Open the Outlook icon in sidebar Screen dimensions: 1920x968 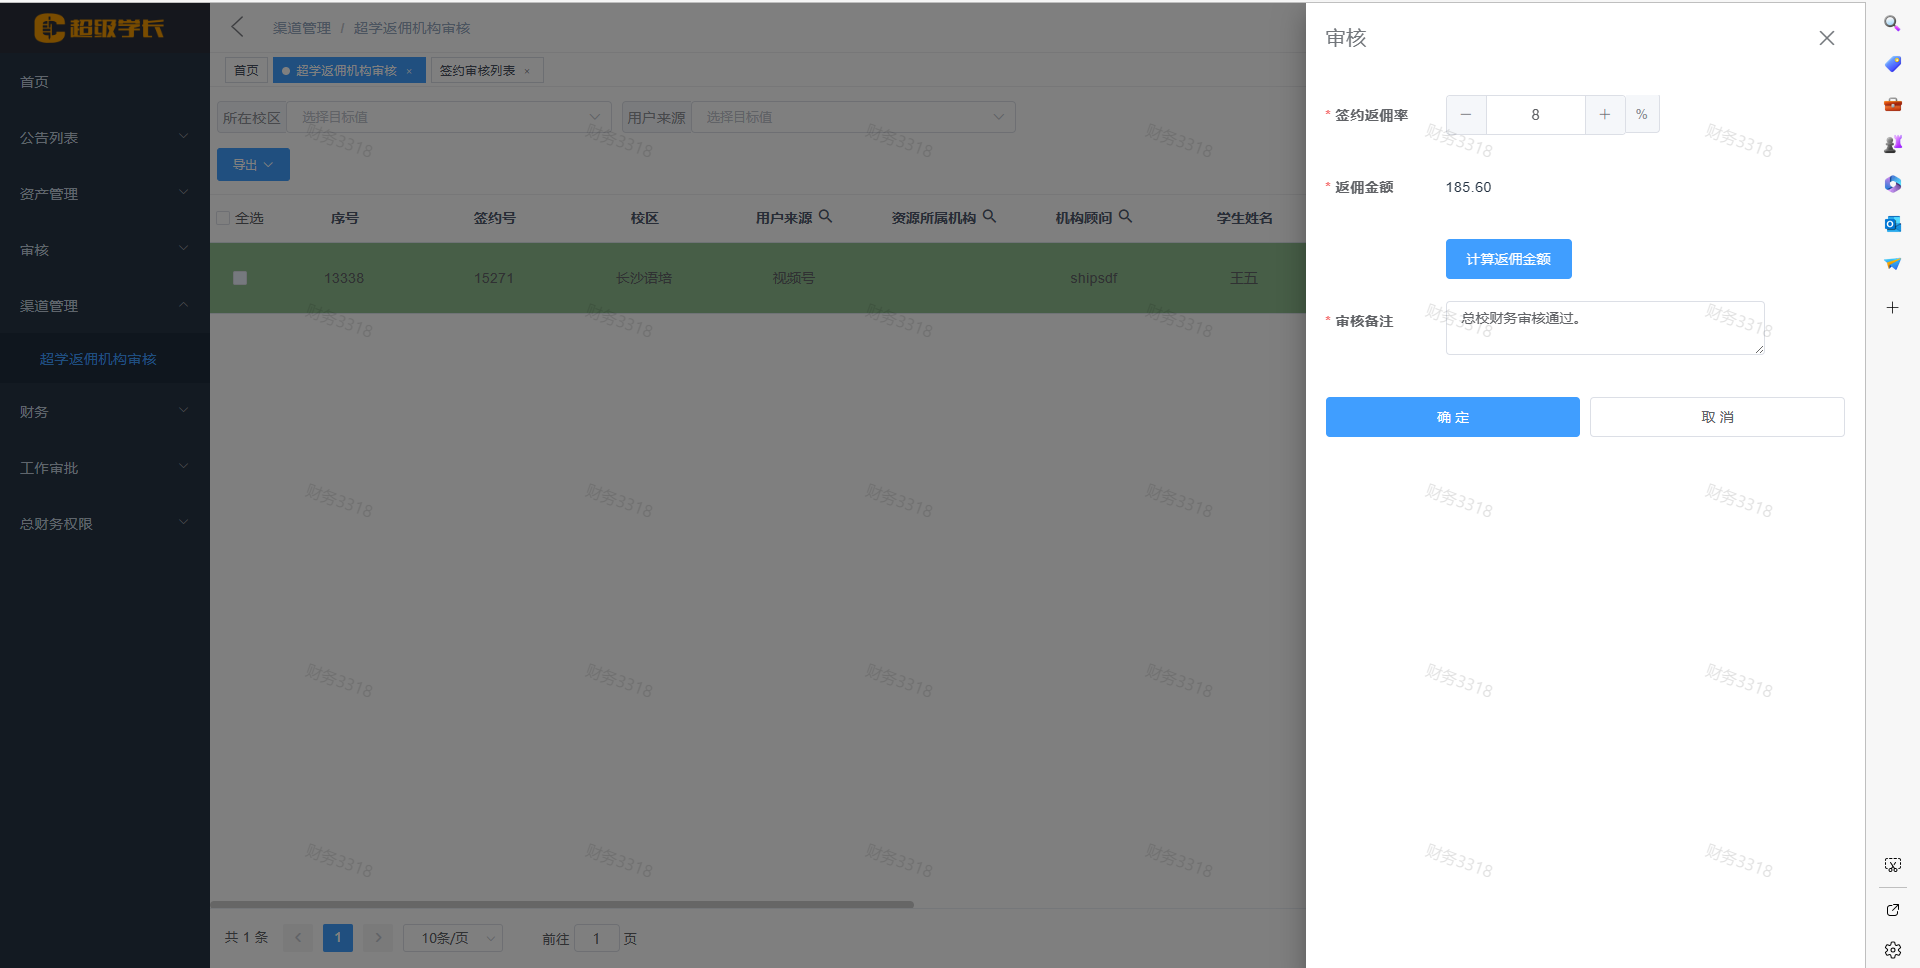tap(1892, 224)
